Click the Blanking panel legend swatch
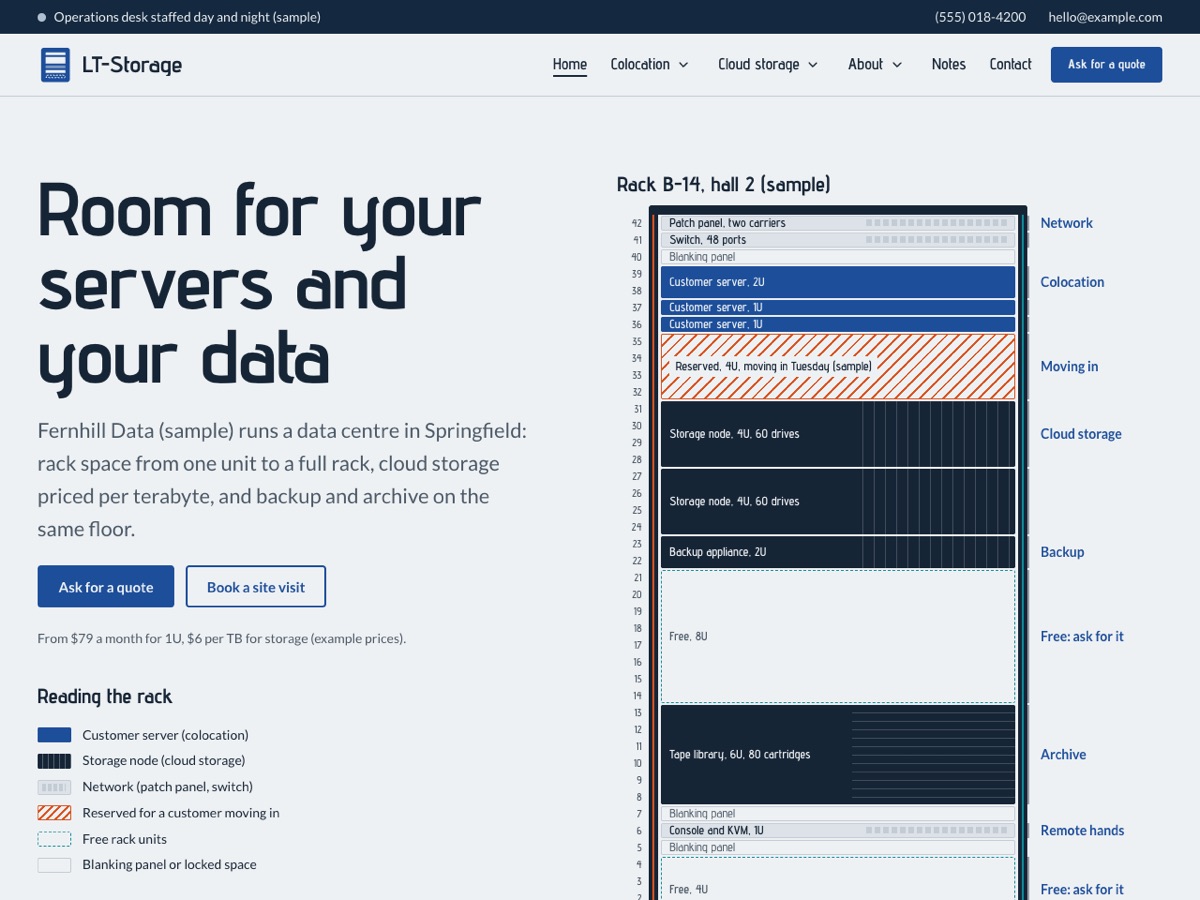 click(x=54, y=865)
